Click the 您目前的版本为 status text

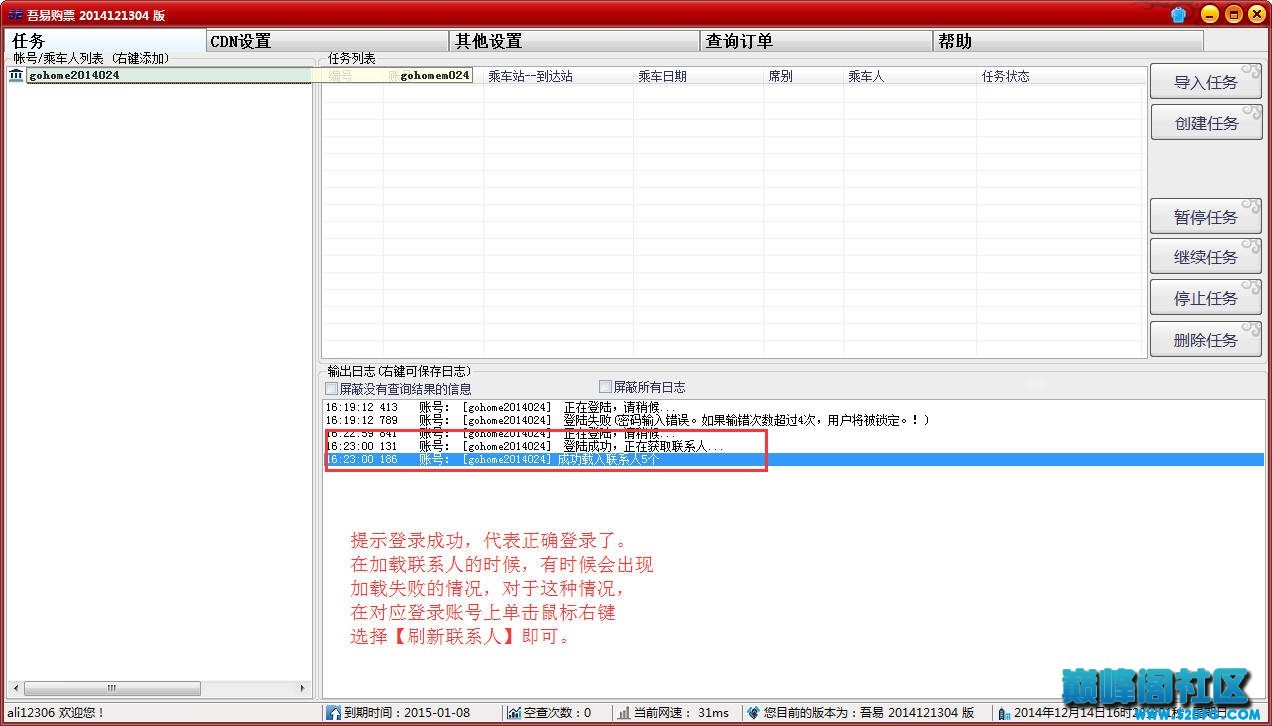pyautogui.click(x=869, y=713)
